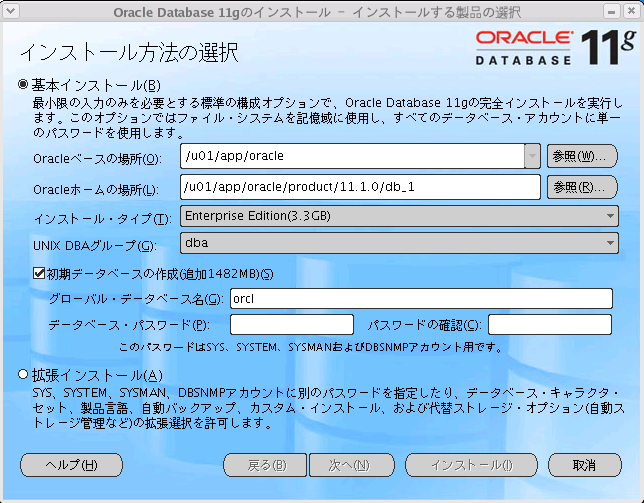
Task: Focus the データベース・パスワード input field
Action: point(292,325)
